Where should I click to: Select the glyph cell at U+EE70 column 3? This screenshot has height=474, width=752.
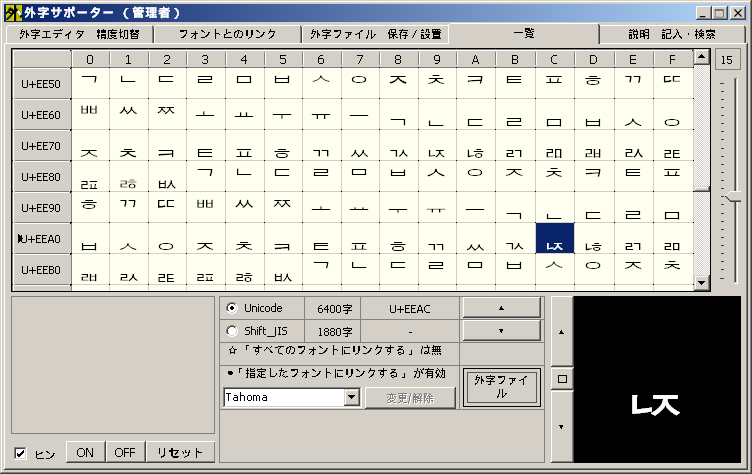click(205, 145)
